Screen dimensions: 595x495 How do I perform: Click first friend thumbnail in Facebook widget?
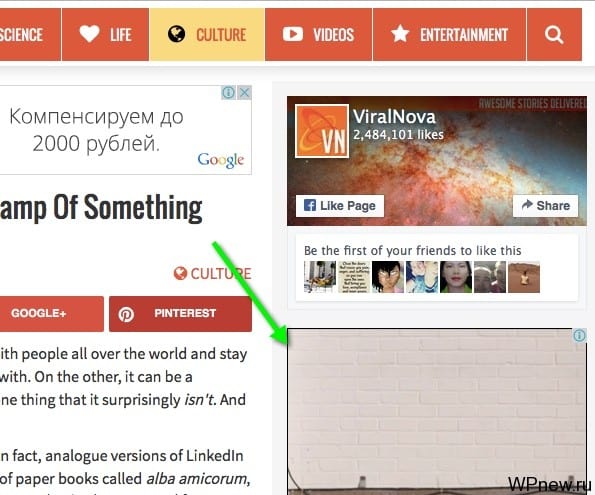click(320, 277)
